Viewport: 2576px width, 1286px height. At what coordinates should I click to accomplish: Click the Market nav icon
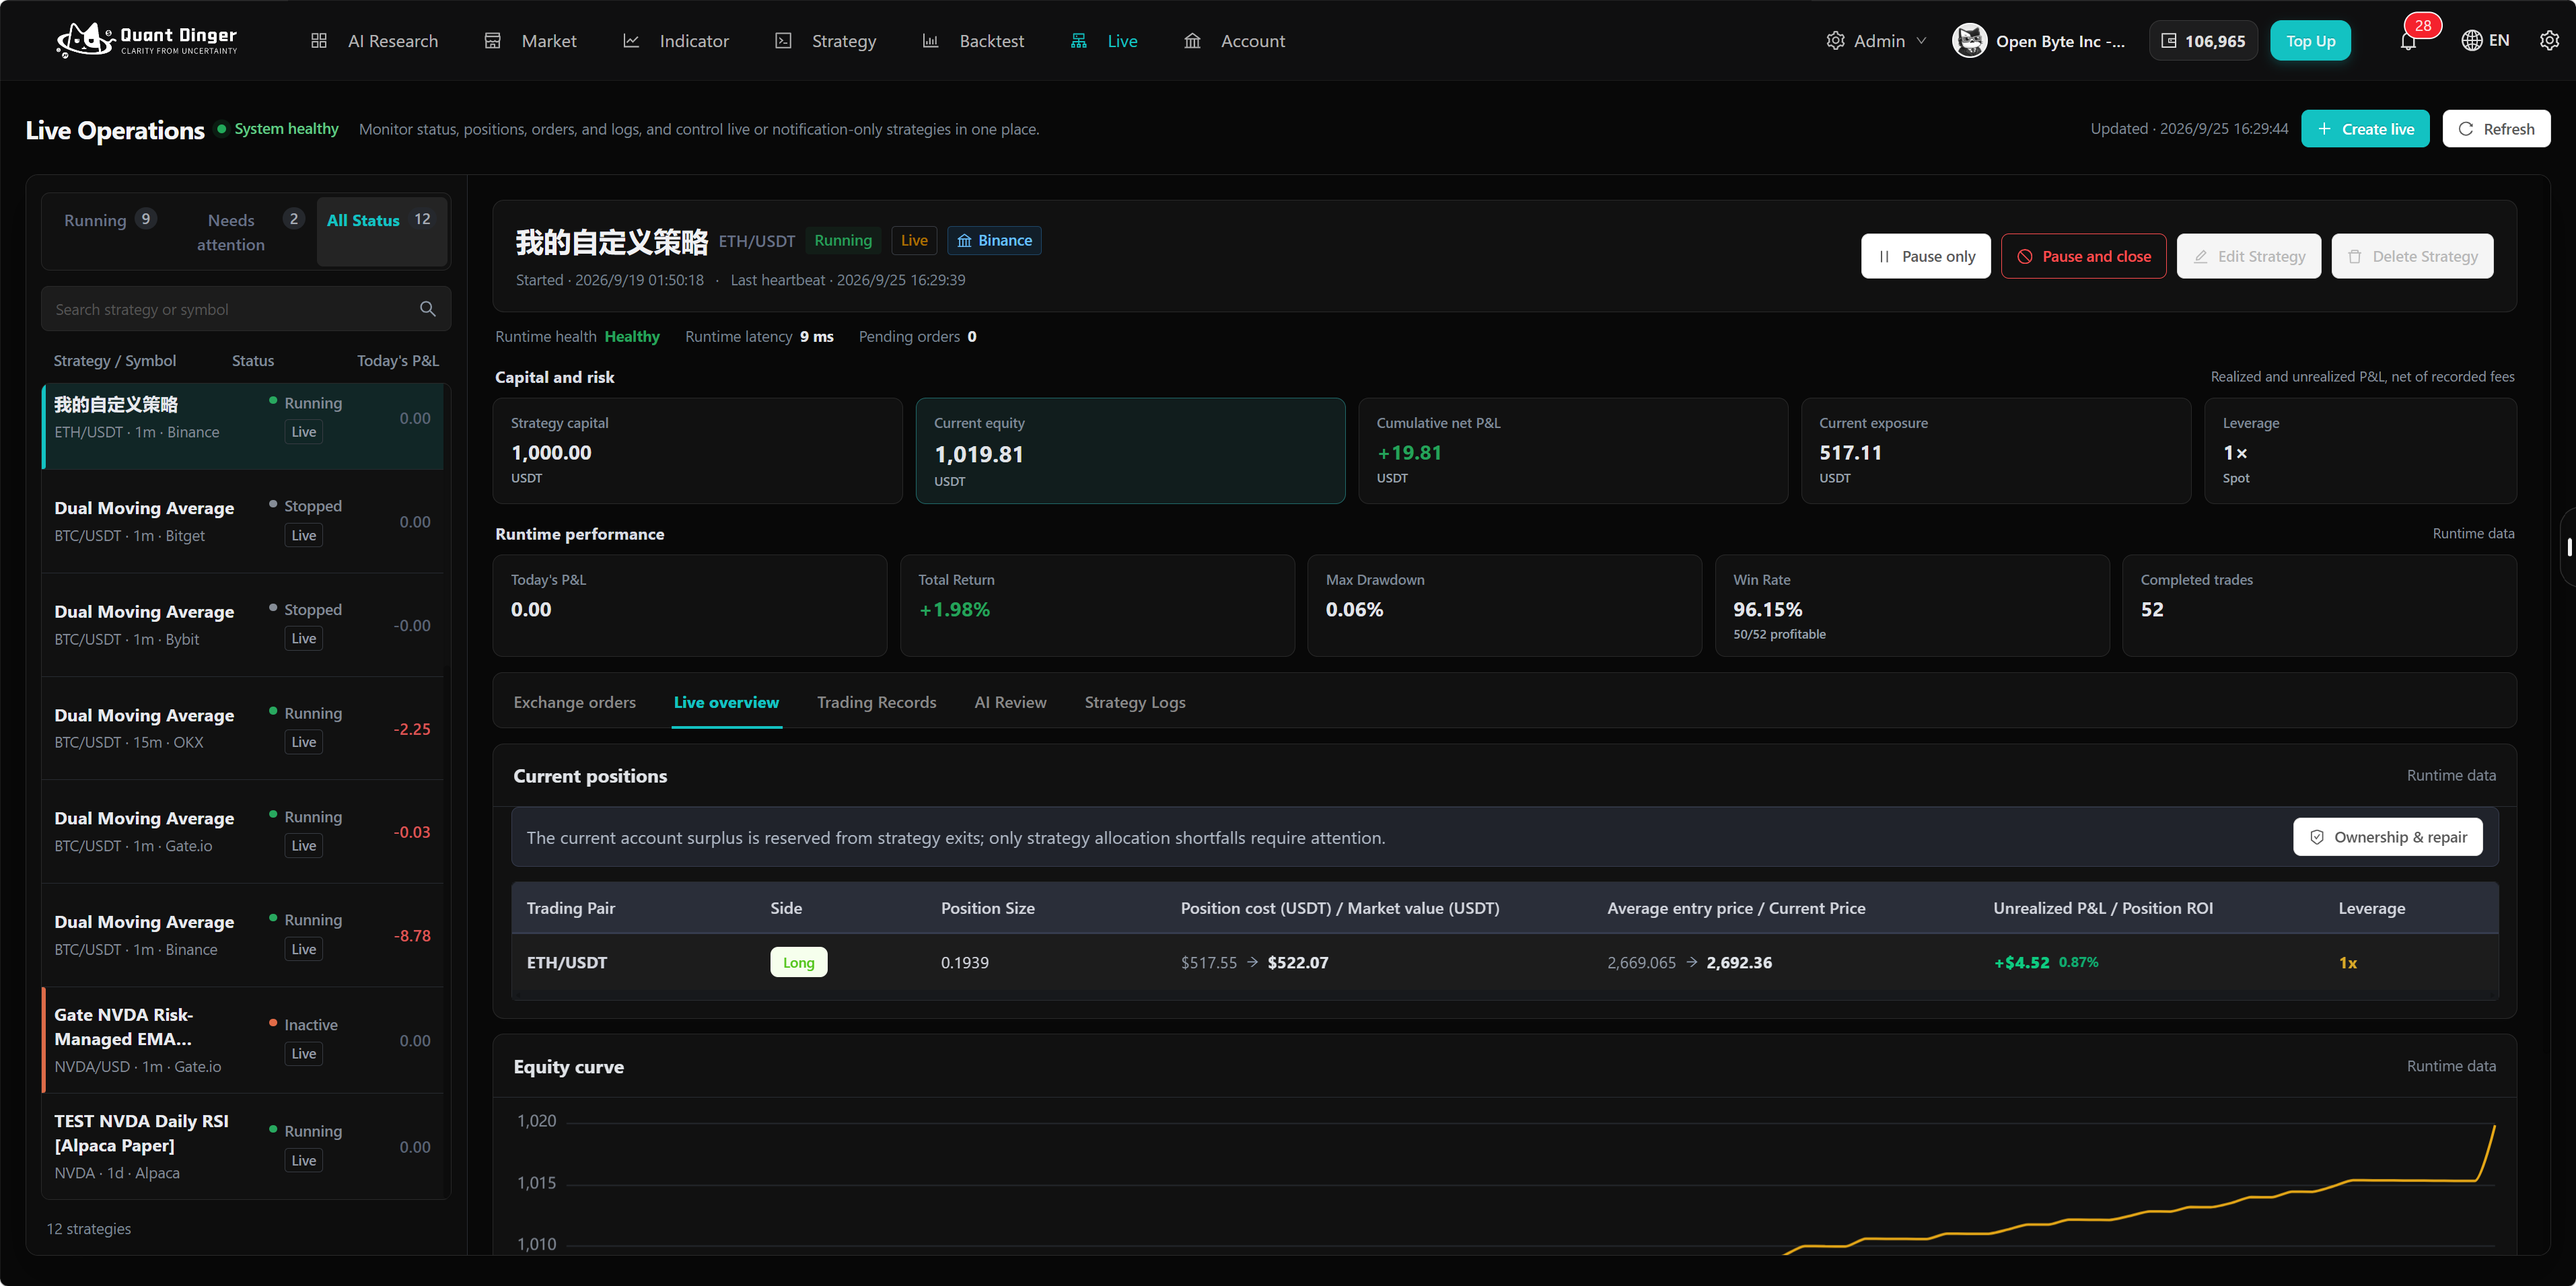coord(492,41)
